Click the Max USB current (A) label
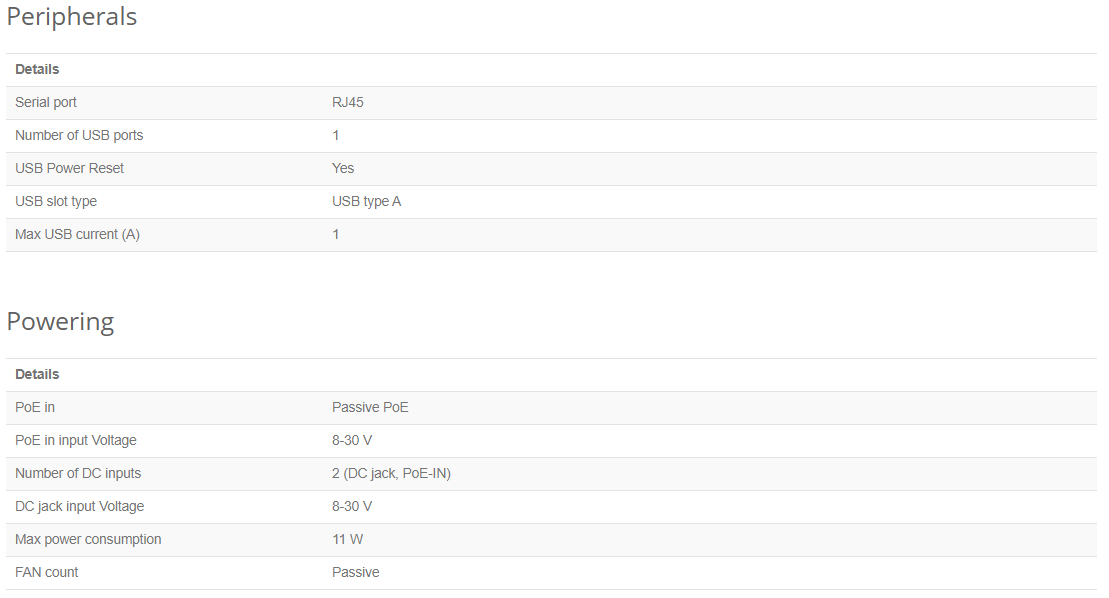 [77, 234]
